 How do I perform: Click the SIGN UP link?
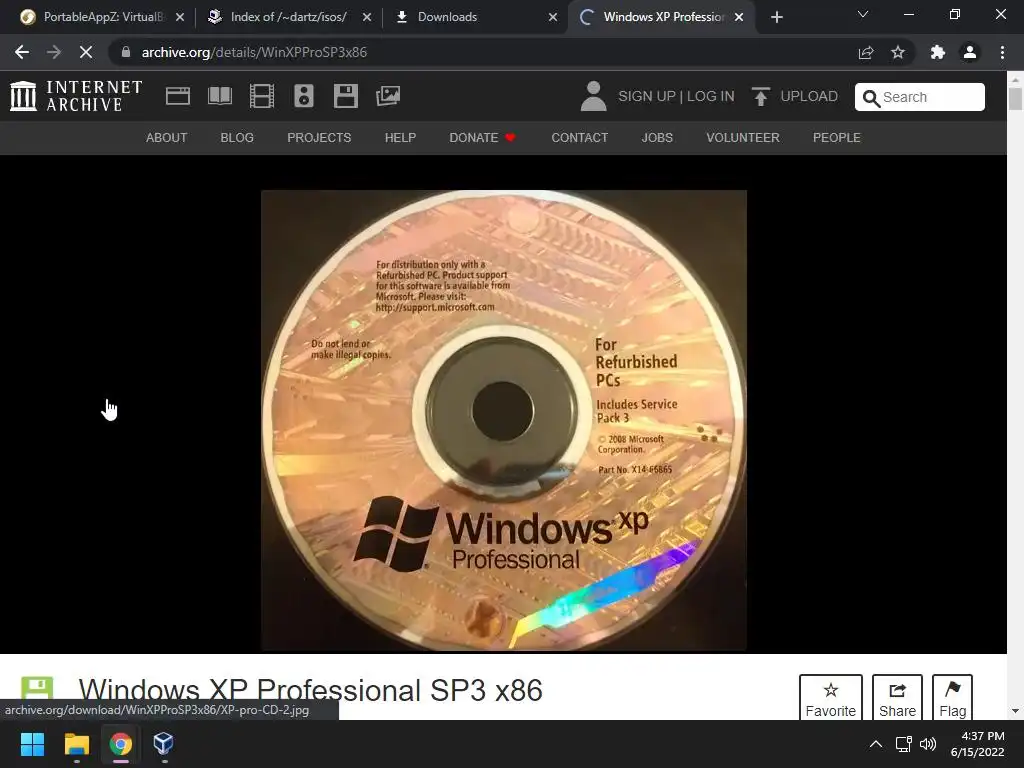(x=647, y=97)
